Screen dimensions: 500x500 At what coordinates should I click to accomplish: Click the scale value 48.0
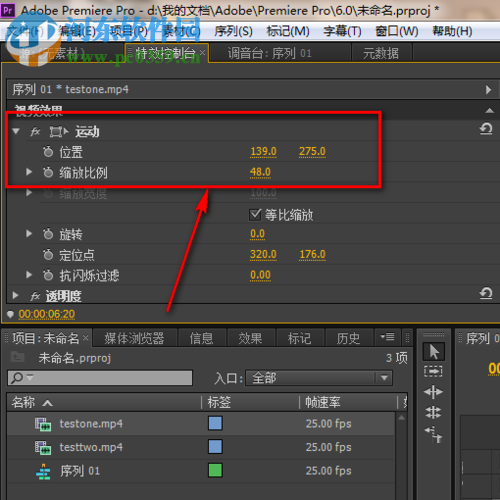coord(260,172)
